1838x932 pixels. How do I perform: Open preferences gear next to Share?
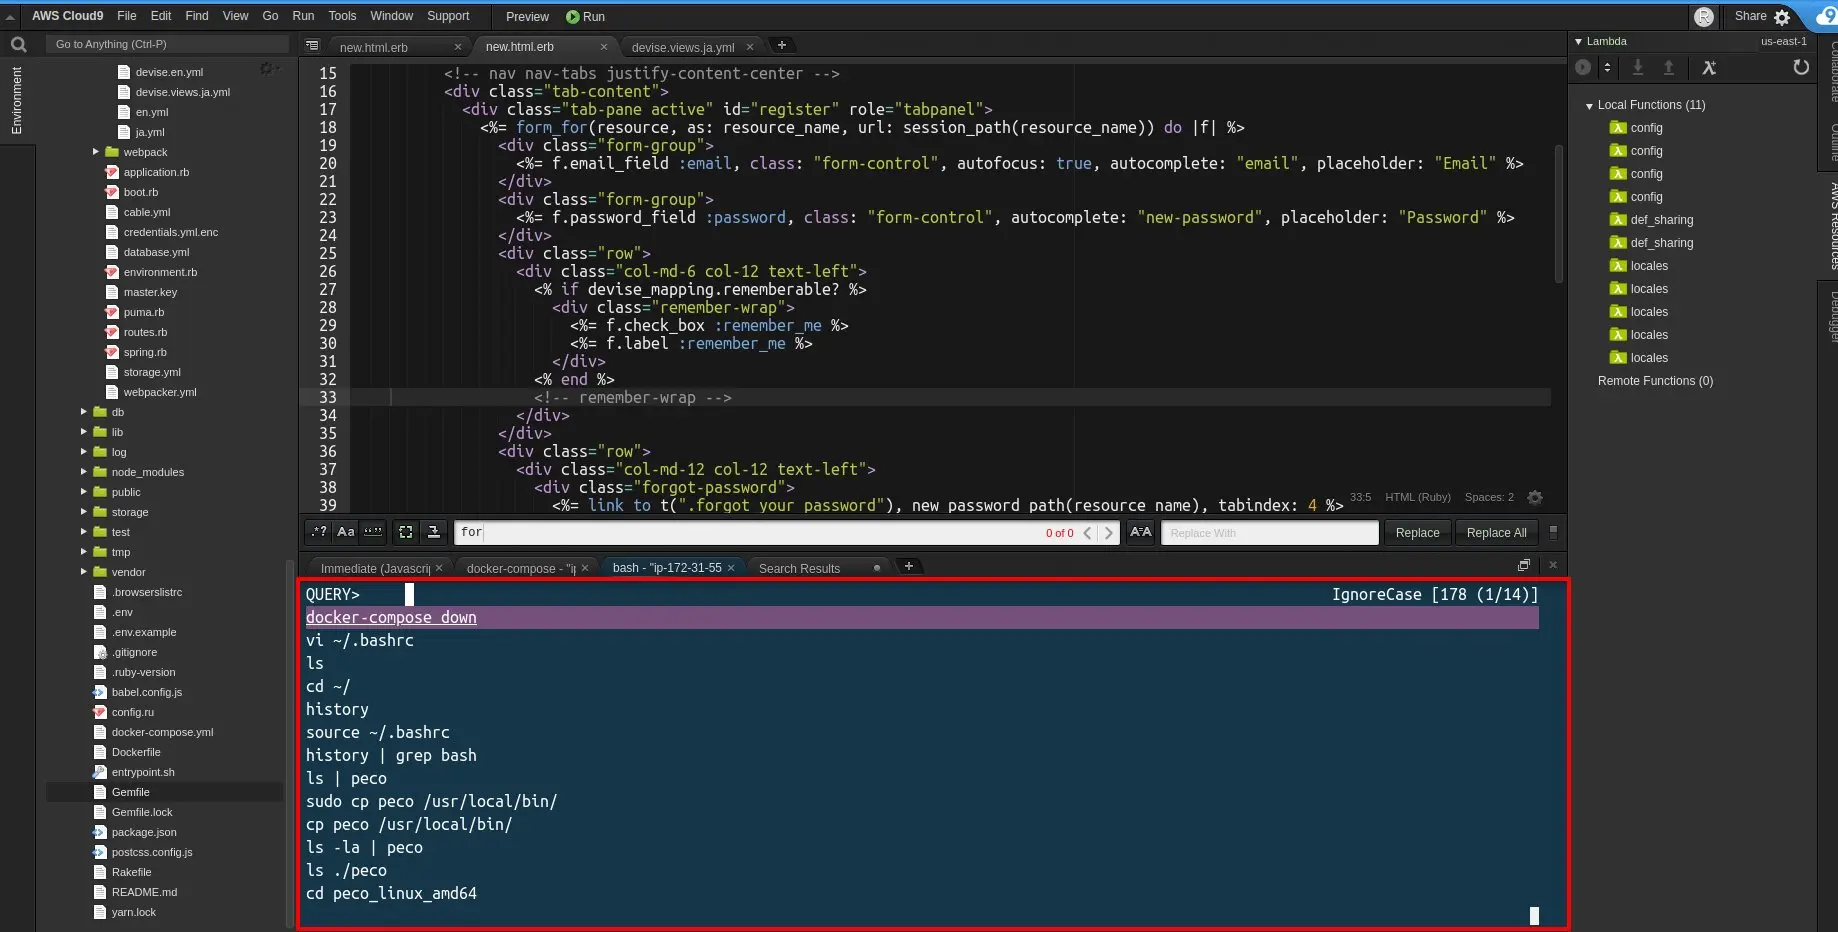[x=1782, y=17]
